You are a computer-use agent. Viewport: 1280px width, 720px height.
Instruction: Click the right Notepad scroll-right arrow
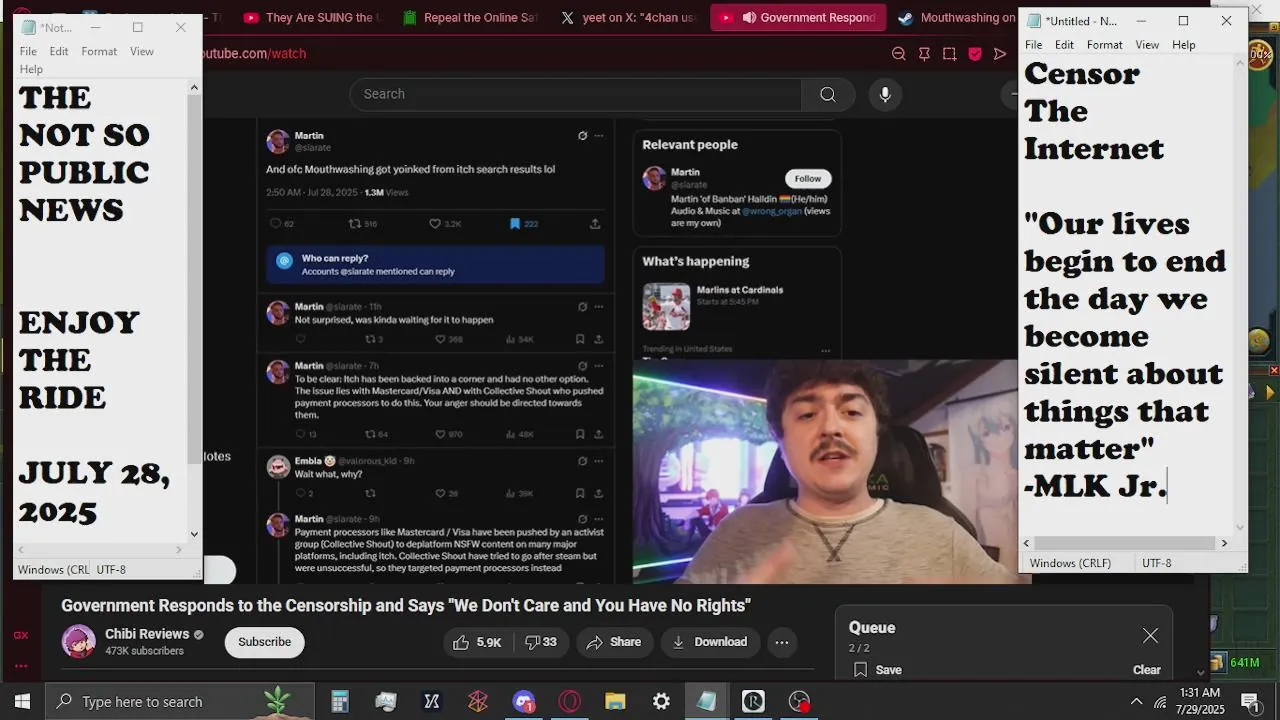click(x=1224, y=543)
